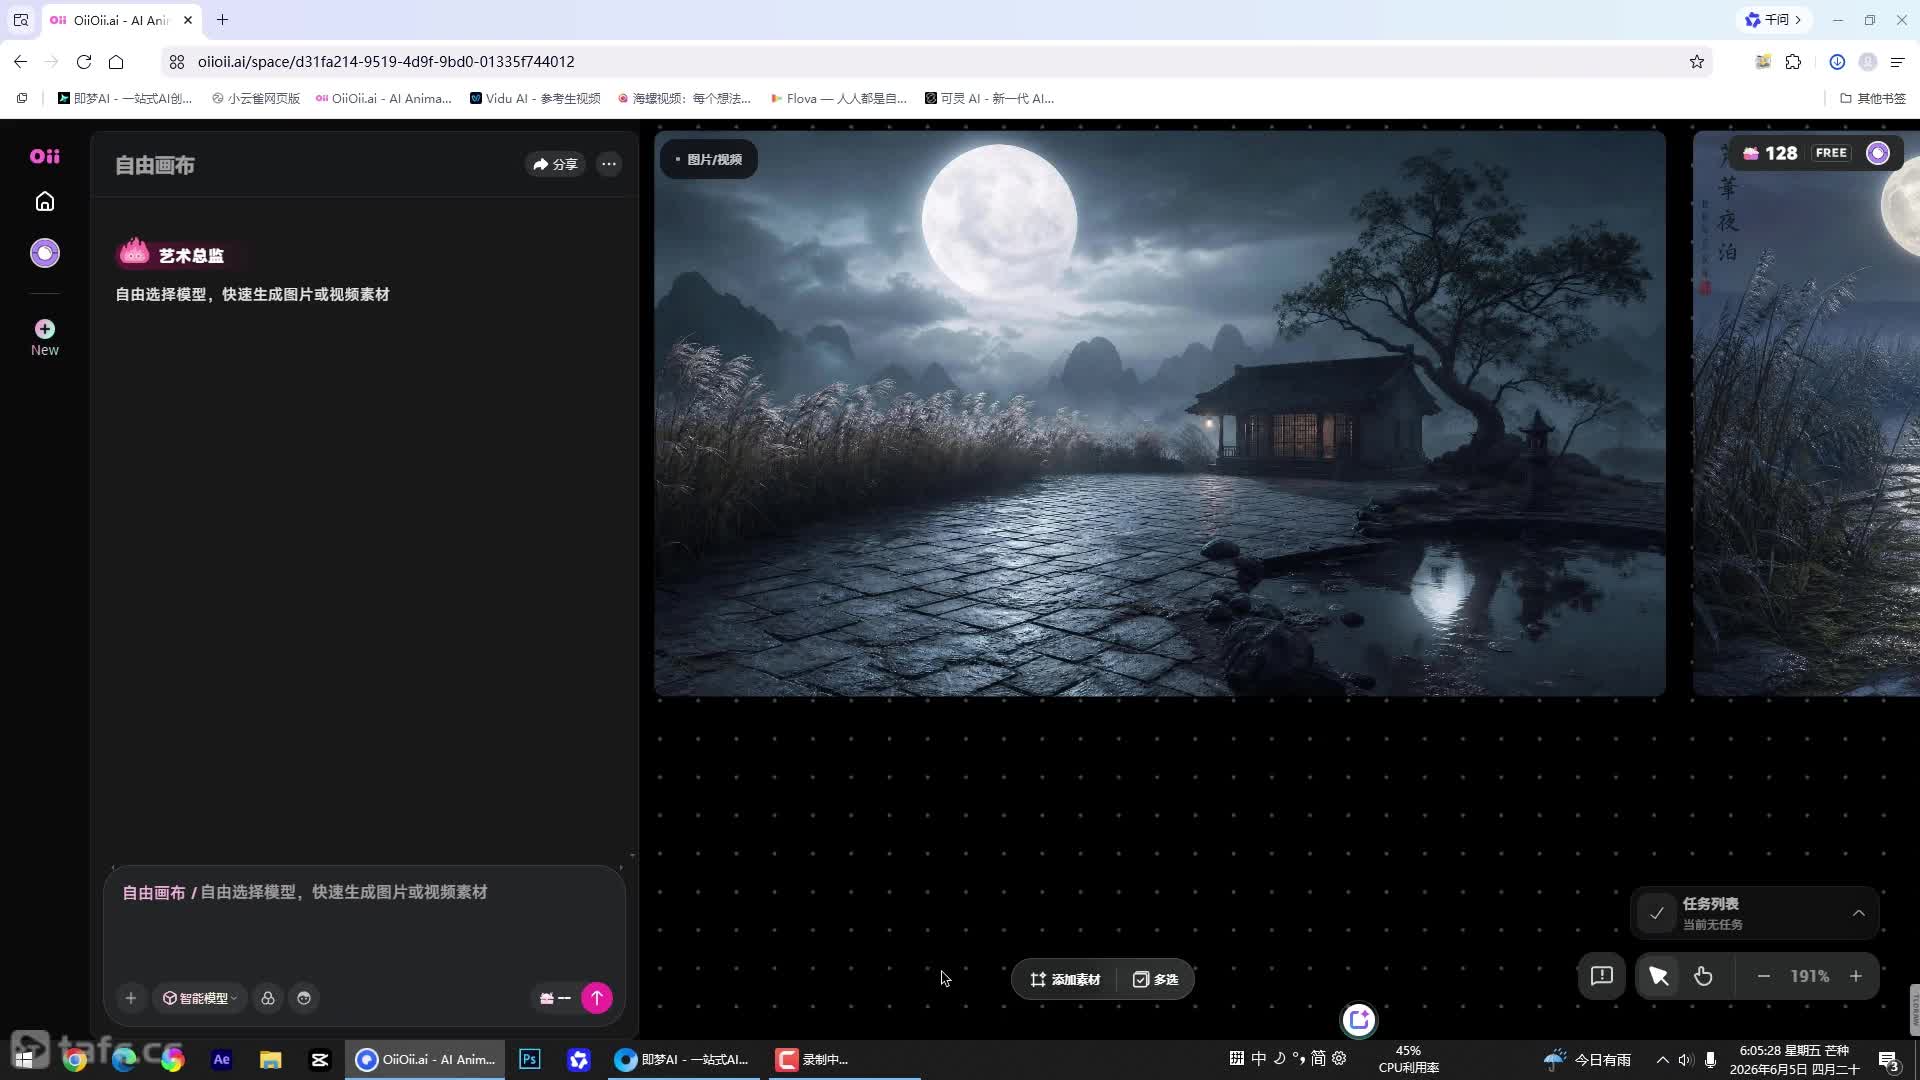Collapse the 任务列表 task list panel
This screenshot has height=1080, width=1920.
pos(1858,913)
